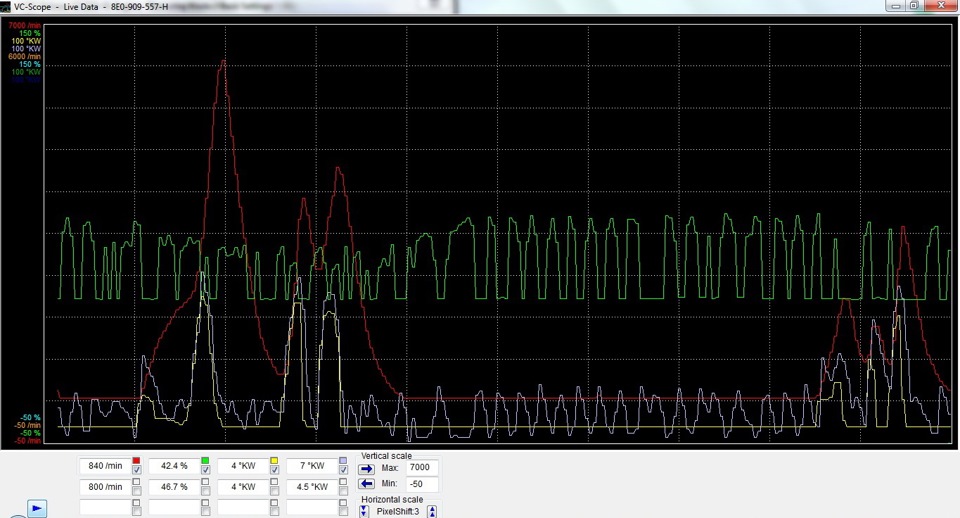This screenshot has height=518, width=960.
Task: Click the 840 /min value field
Action: coord(105,466)
